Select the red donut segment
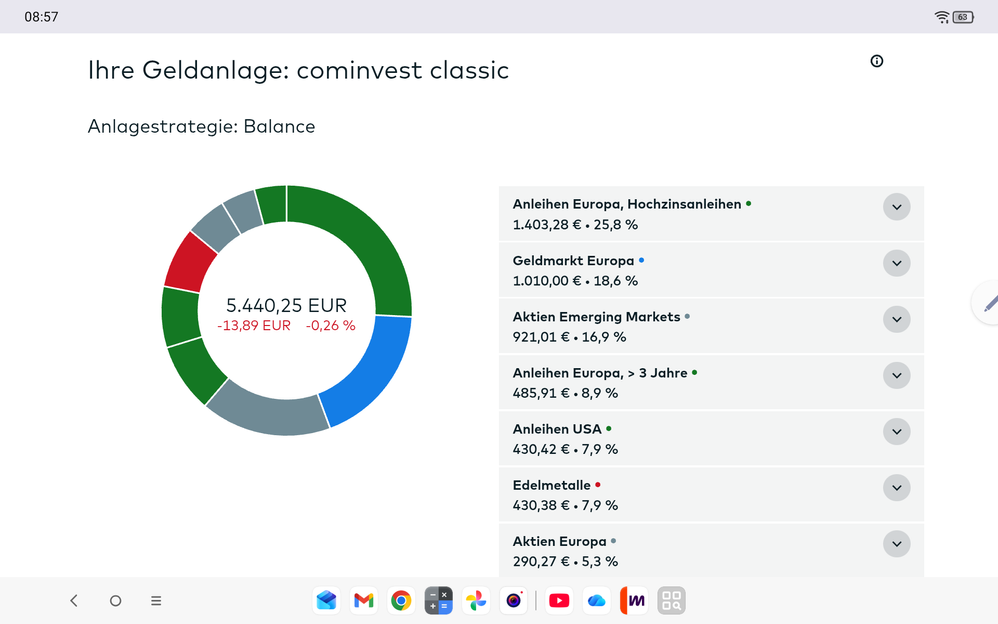The width and height of the screenshot is (998, 624). click(190, 263)
